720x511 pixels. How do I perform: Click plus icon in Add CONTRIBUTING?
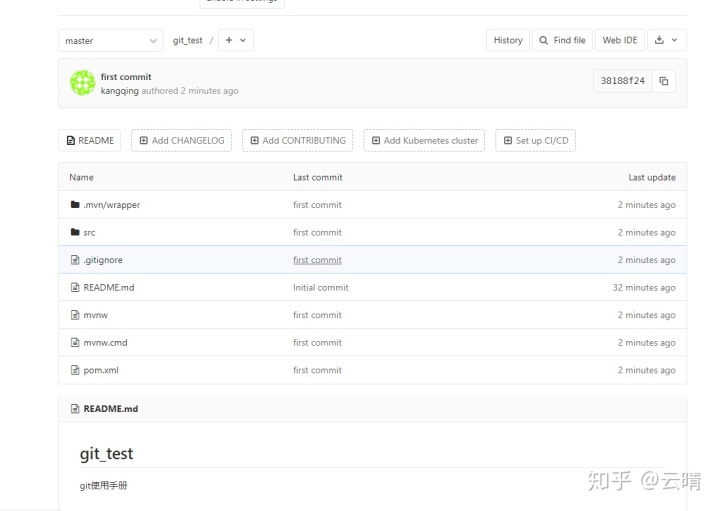click(254, 140)
